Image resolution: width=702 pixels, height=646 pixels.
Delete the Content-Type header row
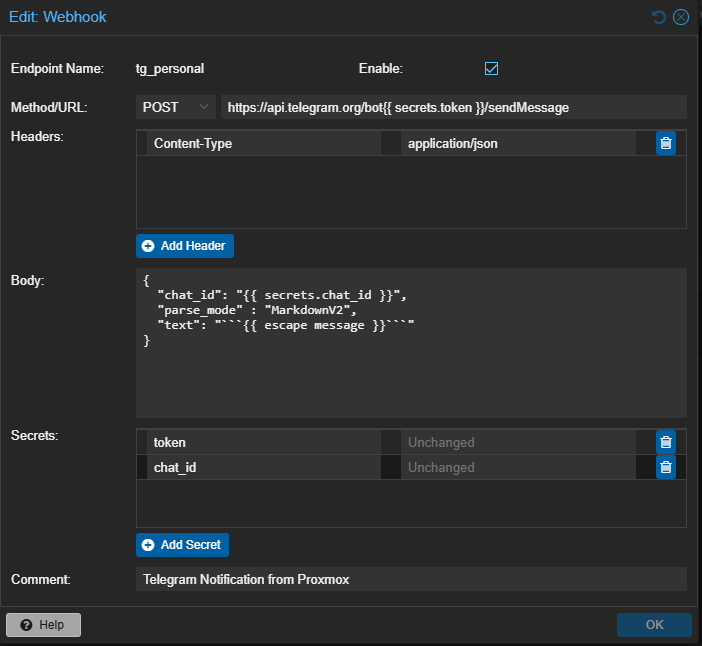pos(665,143)
